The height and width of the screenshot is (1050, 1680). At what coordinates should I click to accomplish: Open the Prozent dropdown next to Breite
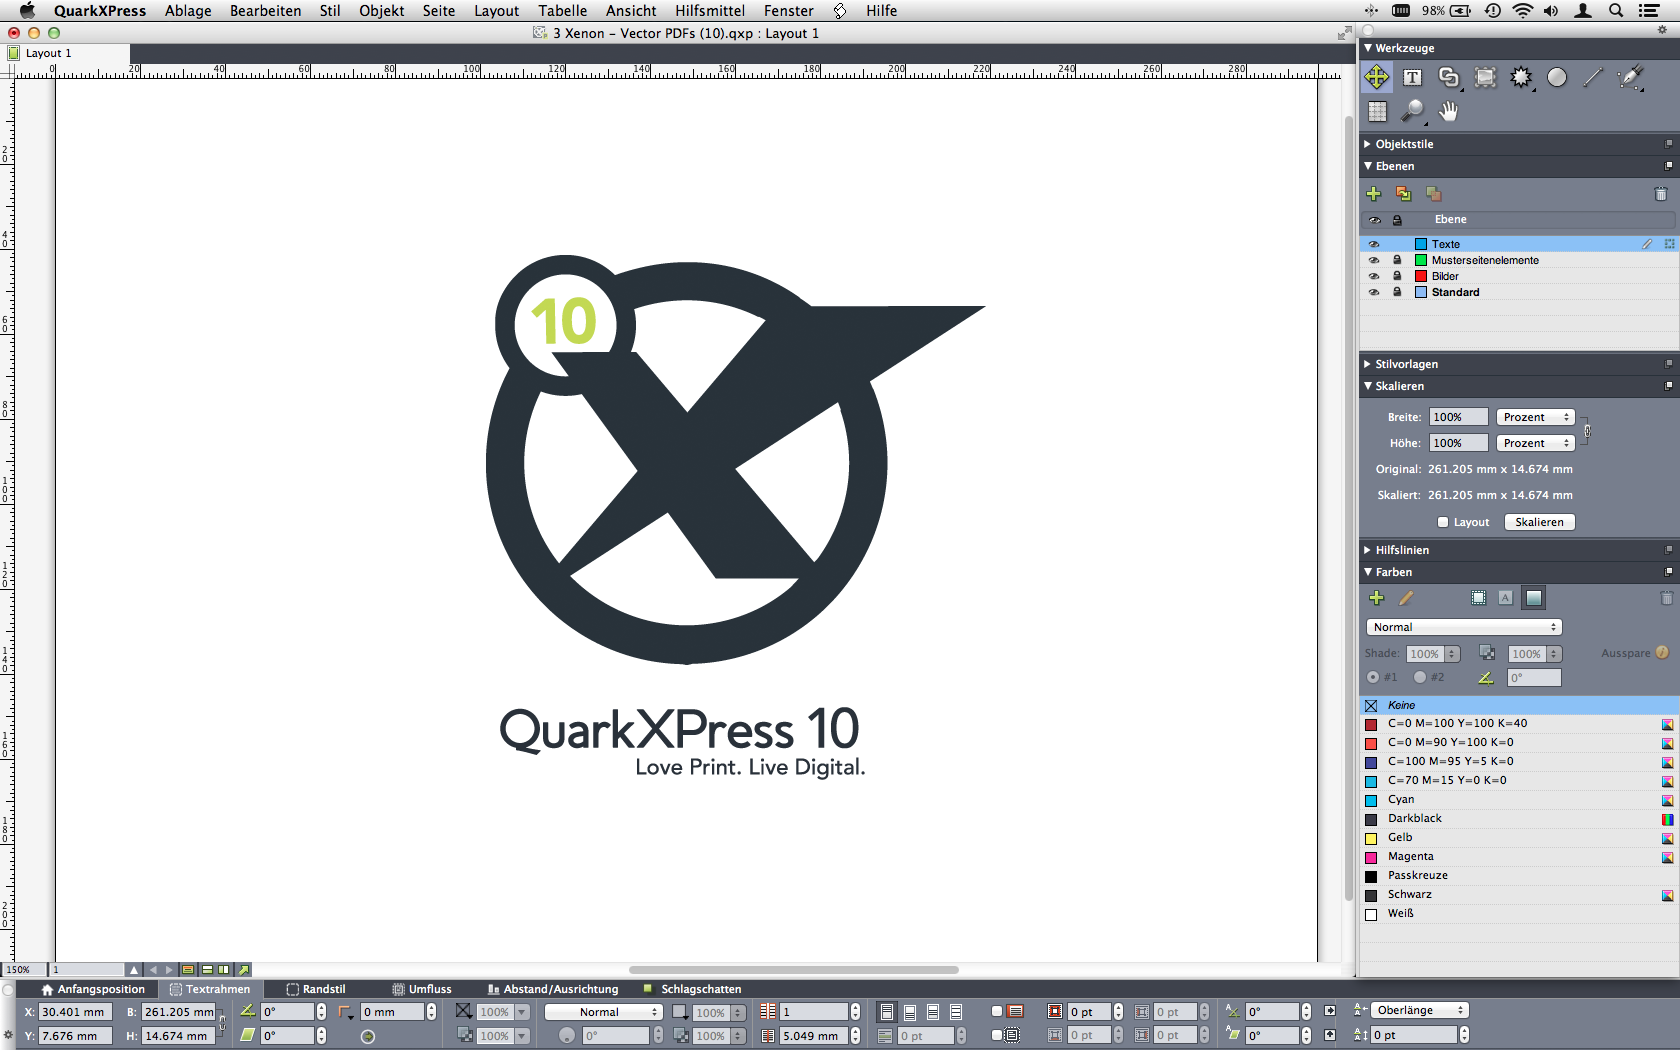point(1534,416)
